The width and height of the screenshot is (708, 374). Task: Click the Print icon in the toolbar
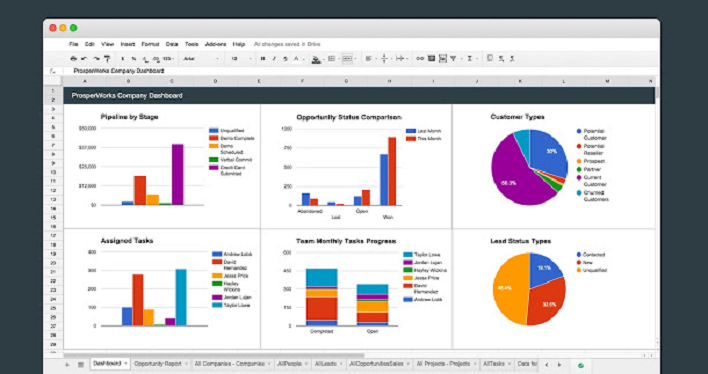[73, 58]
